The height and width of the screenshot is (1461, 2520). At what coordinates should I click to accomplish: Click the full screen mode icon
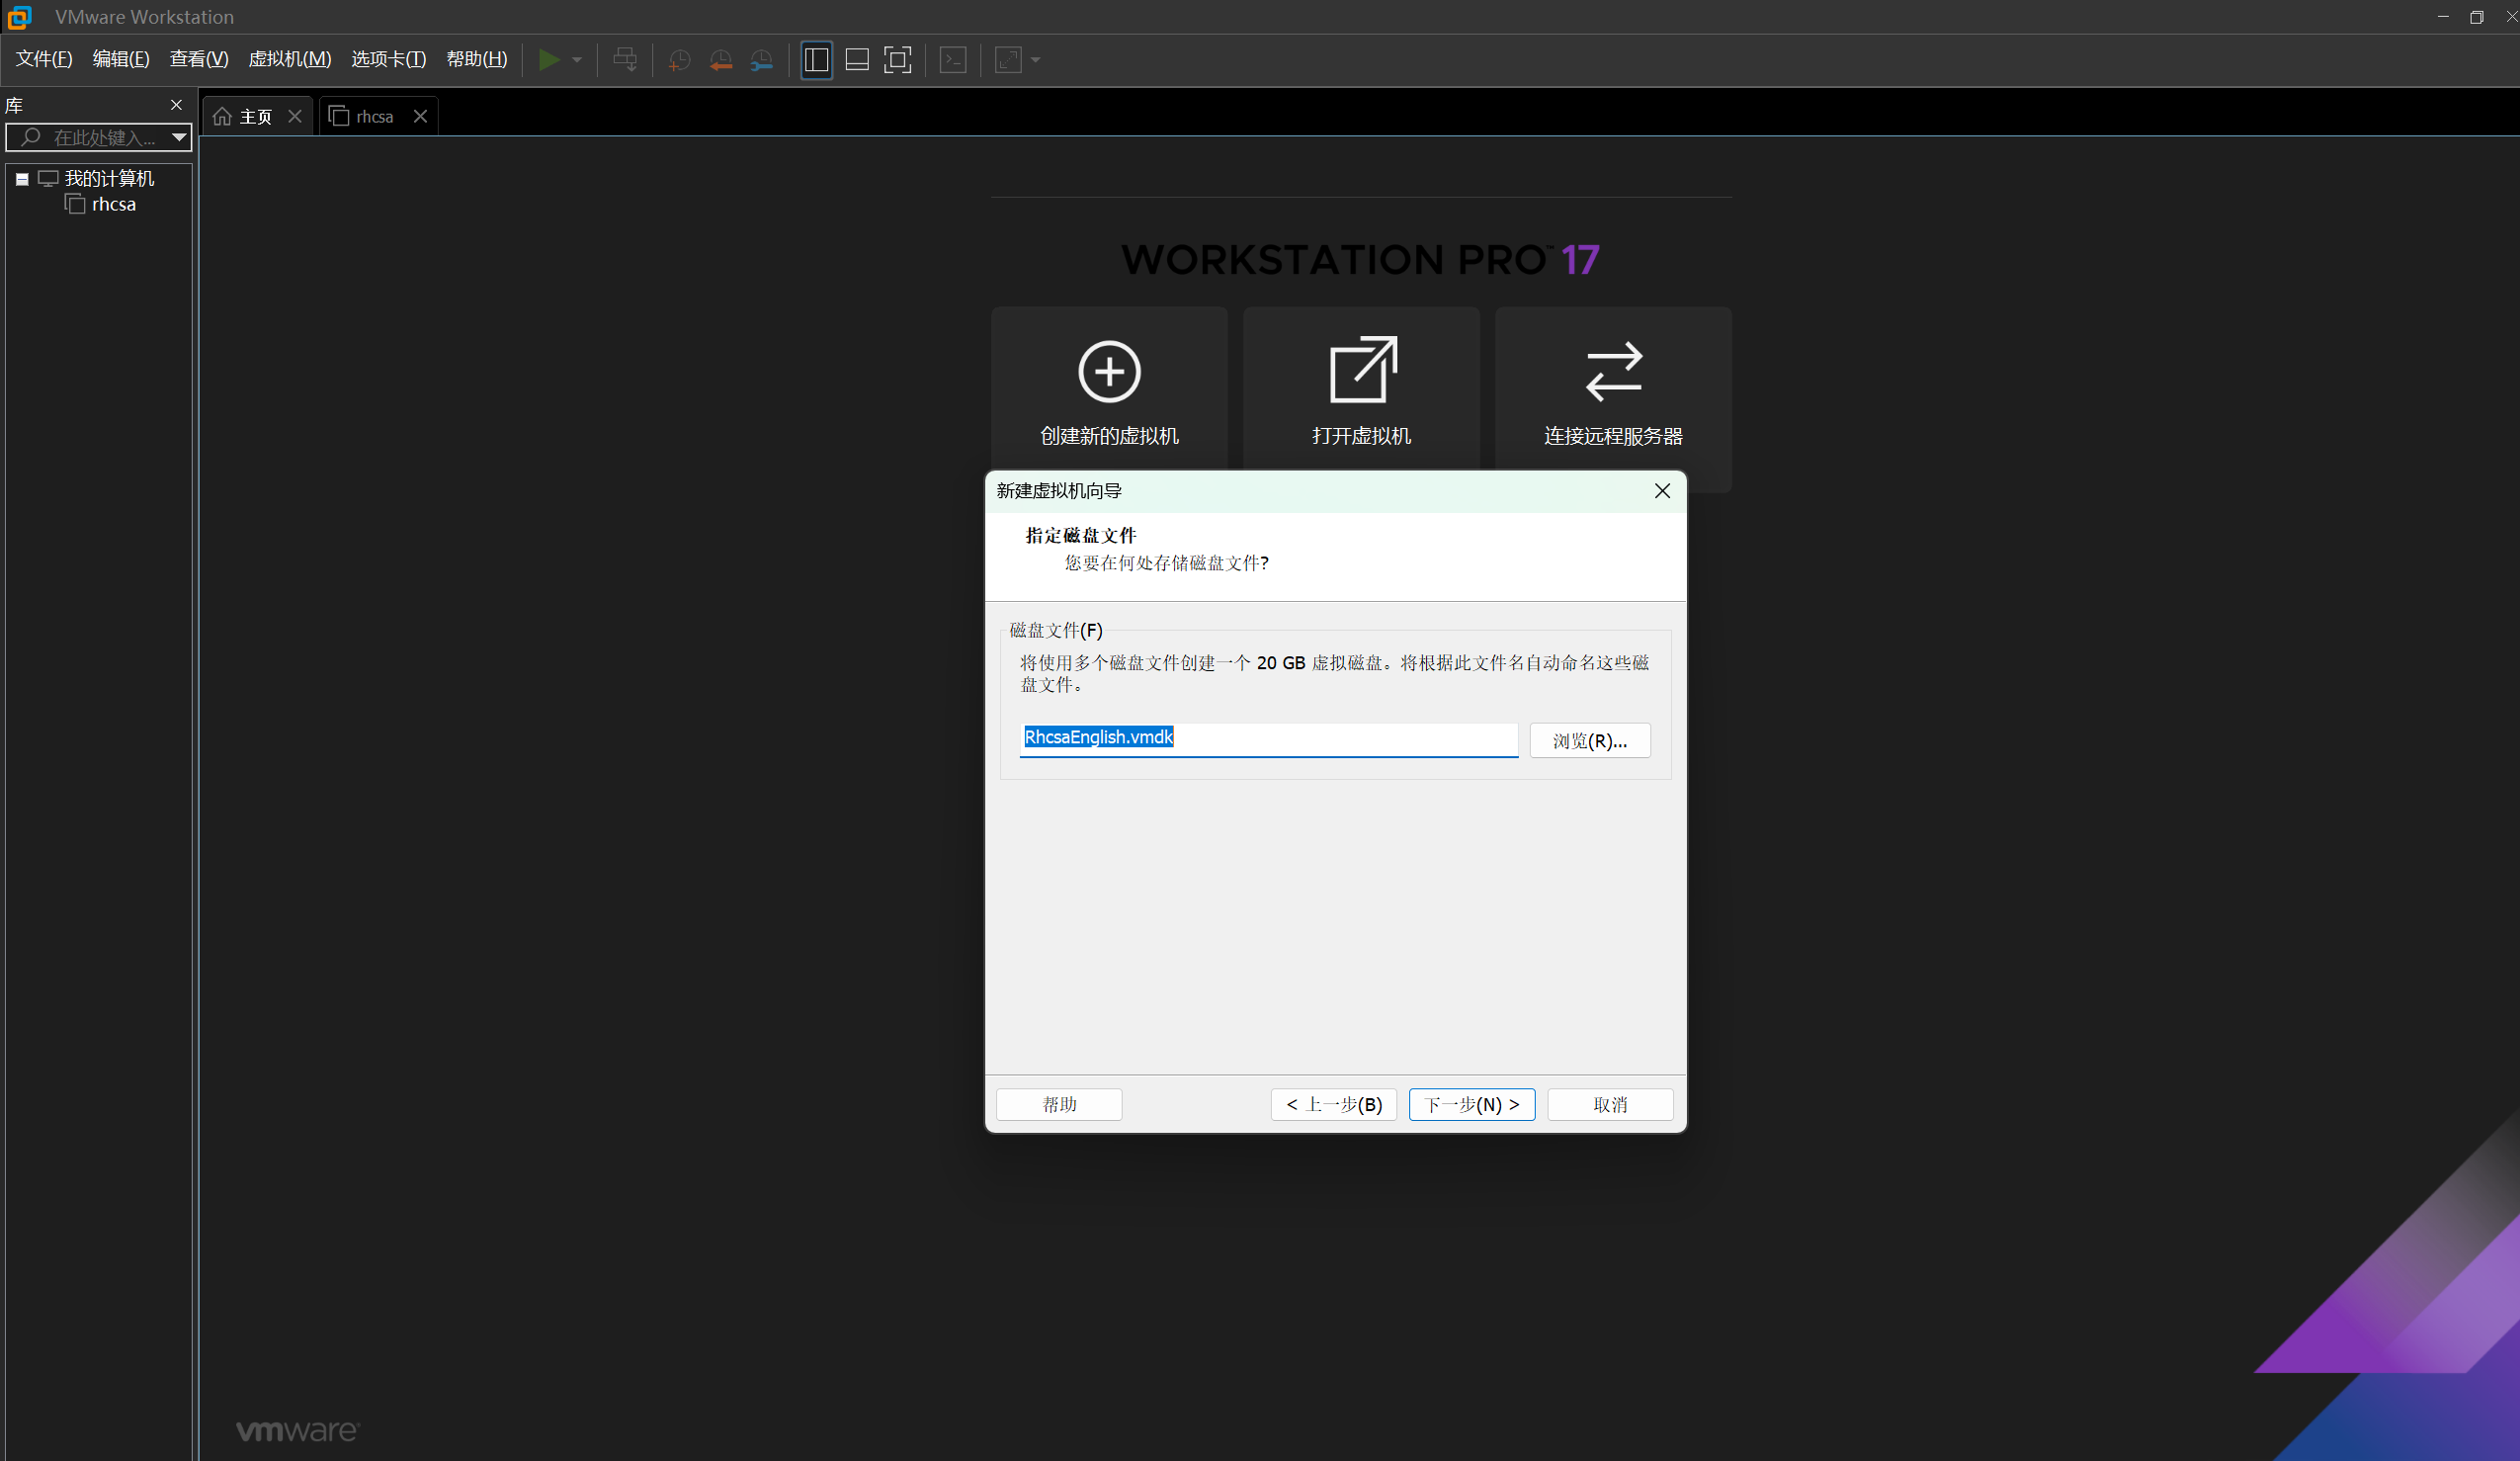pyautogui.click(x=898, y=60)
